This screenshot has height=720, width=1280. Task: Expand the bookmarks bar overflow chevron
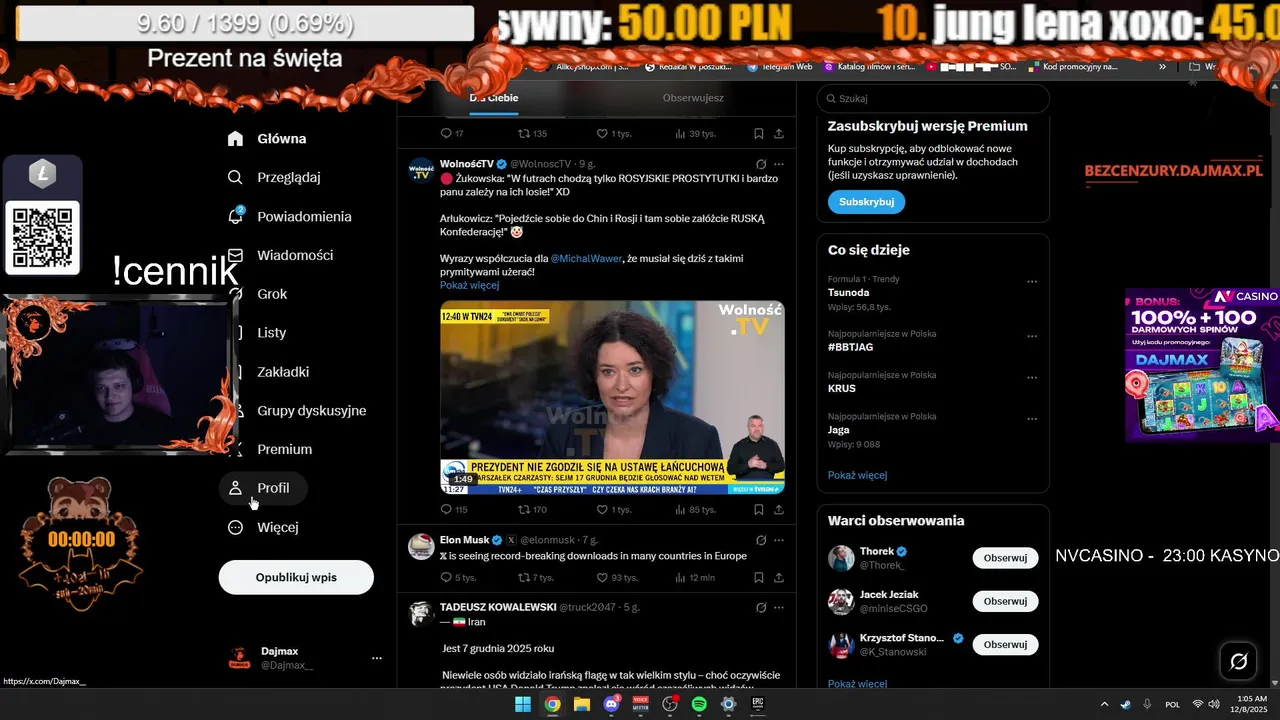tap(1162, 67)
